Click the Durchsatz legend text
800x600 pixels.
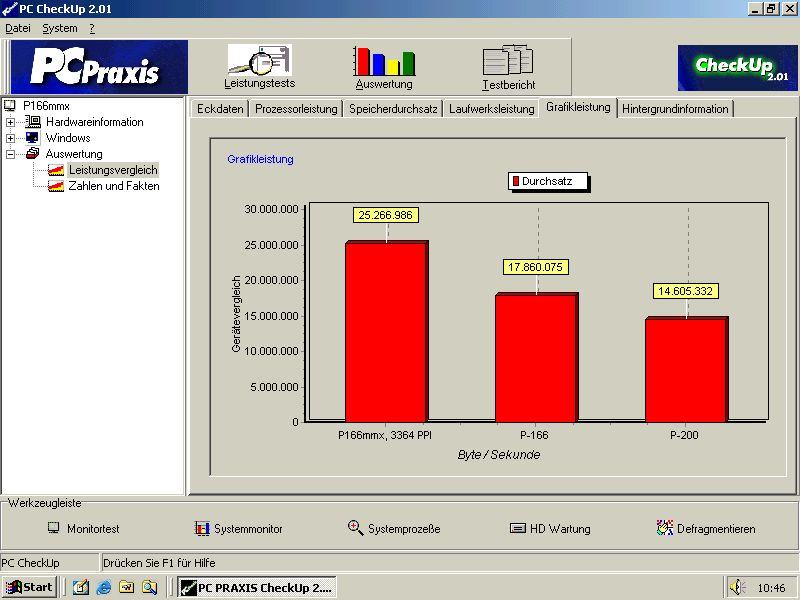[x=547, y=181]
